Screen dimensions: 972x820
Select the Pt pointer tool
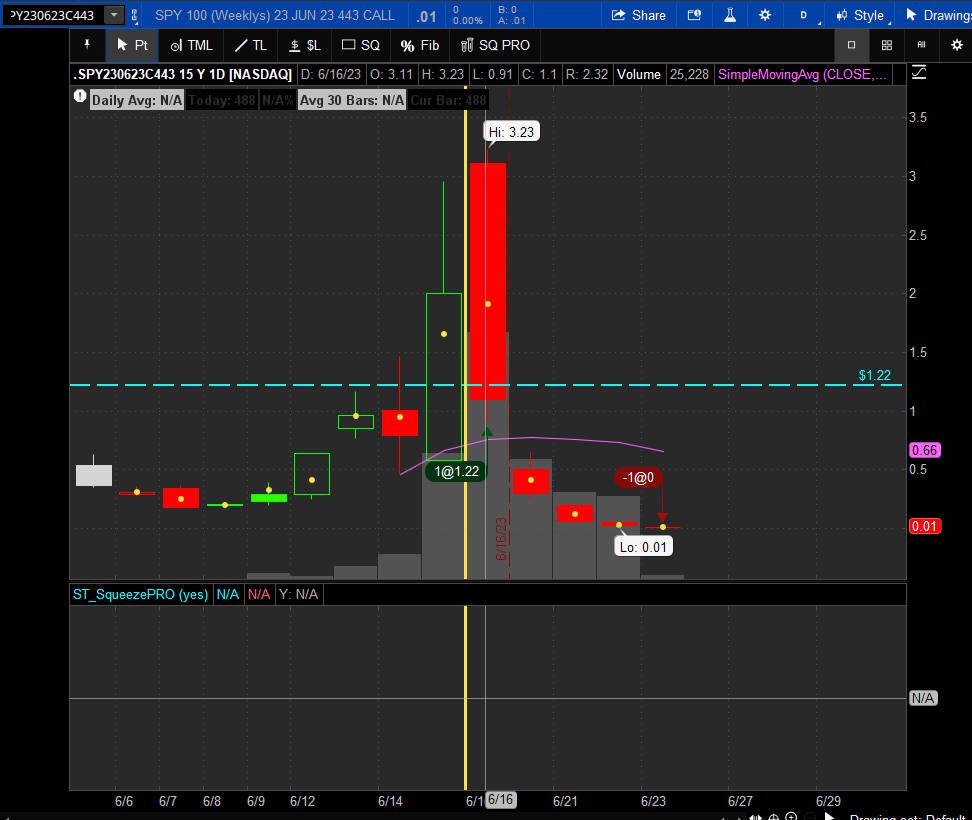tap(132, 45)
